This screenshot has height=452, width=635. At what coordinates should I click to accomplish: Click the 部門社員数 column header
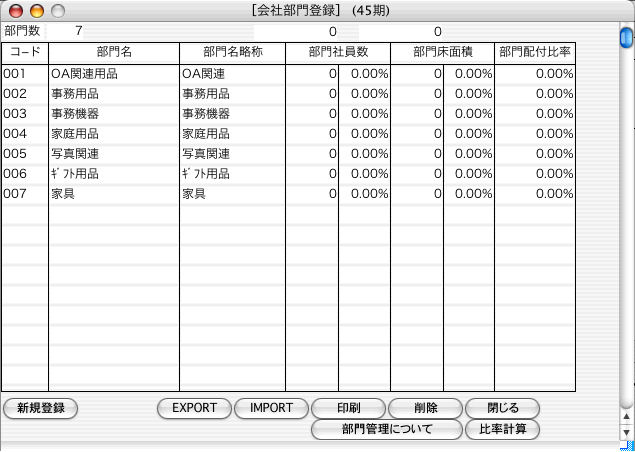point(337,50)
